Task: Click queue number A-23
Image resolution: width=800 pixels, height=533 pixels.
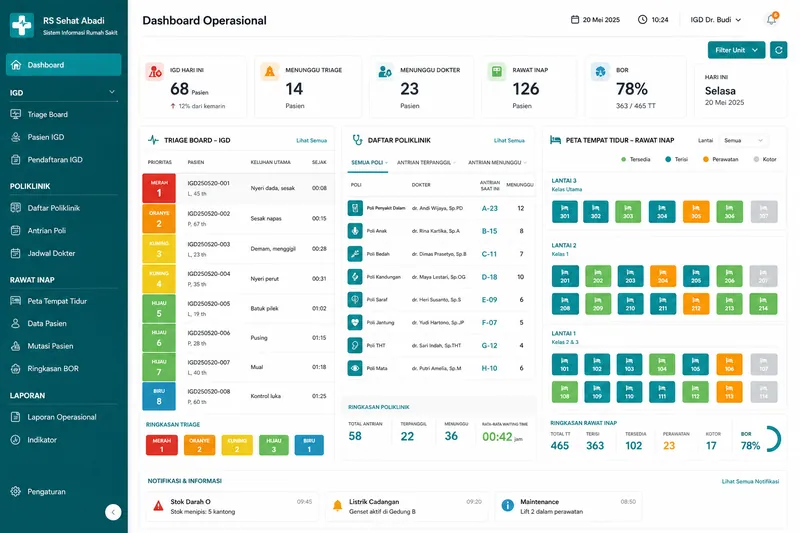Action: 489,208
